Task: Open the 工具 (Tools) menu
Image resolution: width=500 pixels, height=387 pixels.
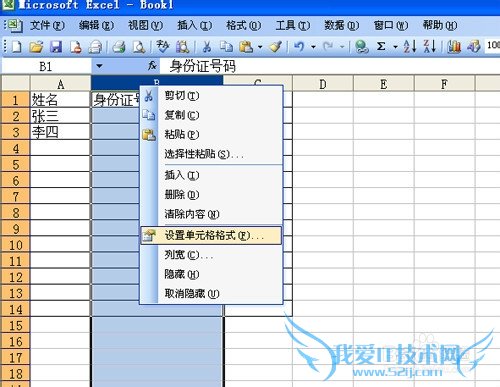Action: point(293,25)
